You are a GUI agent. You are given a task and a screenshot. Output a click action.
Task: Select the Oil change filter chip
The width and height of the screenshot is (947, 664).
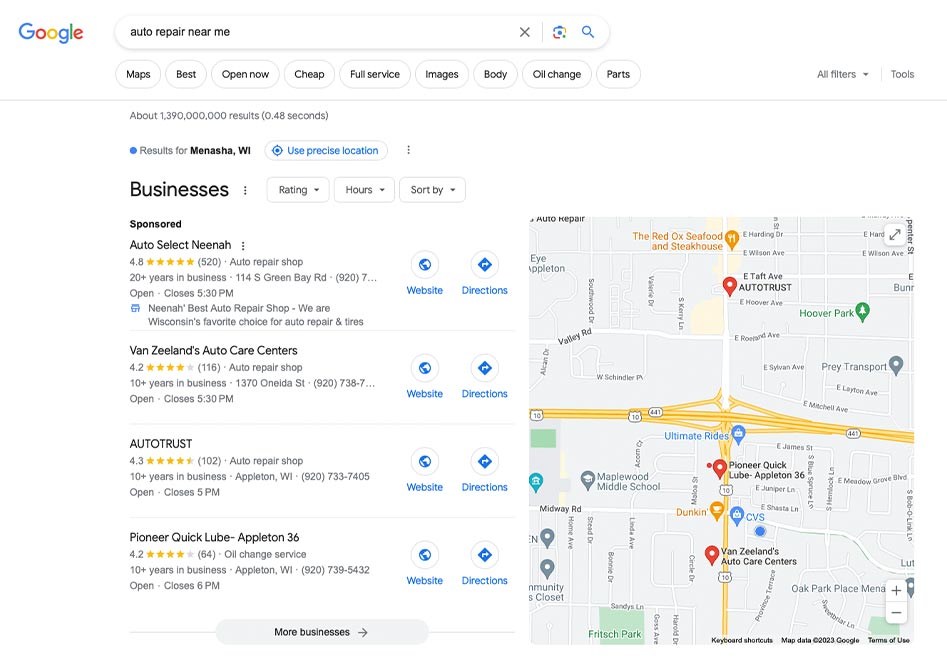(557, 74)
